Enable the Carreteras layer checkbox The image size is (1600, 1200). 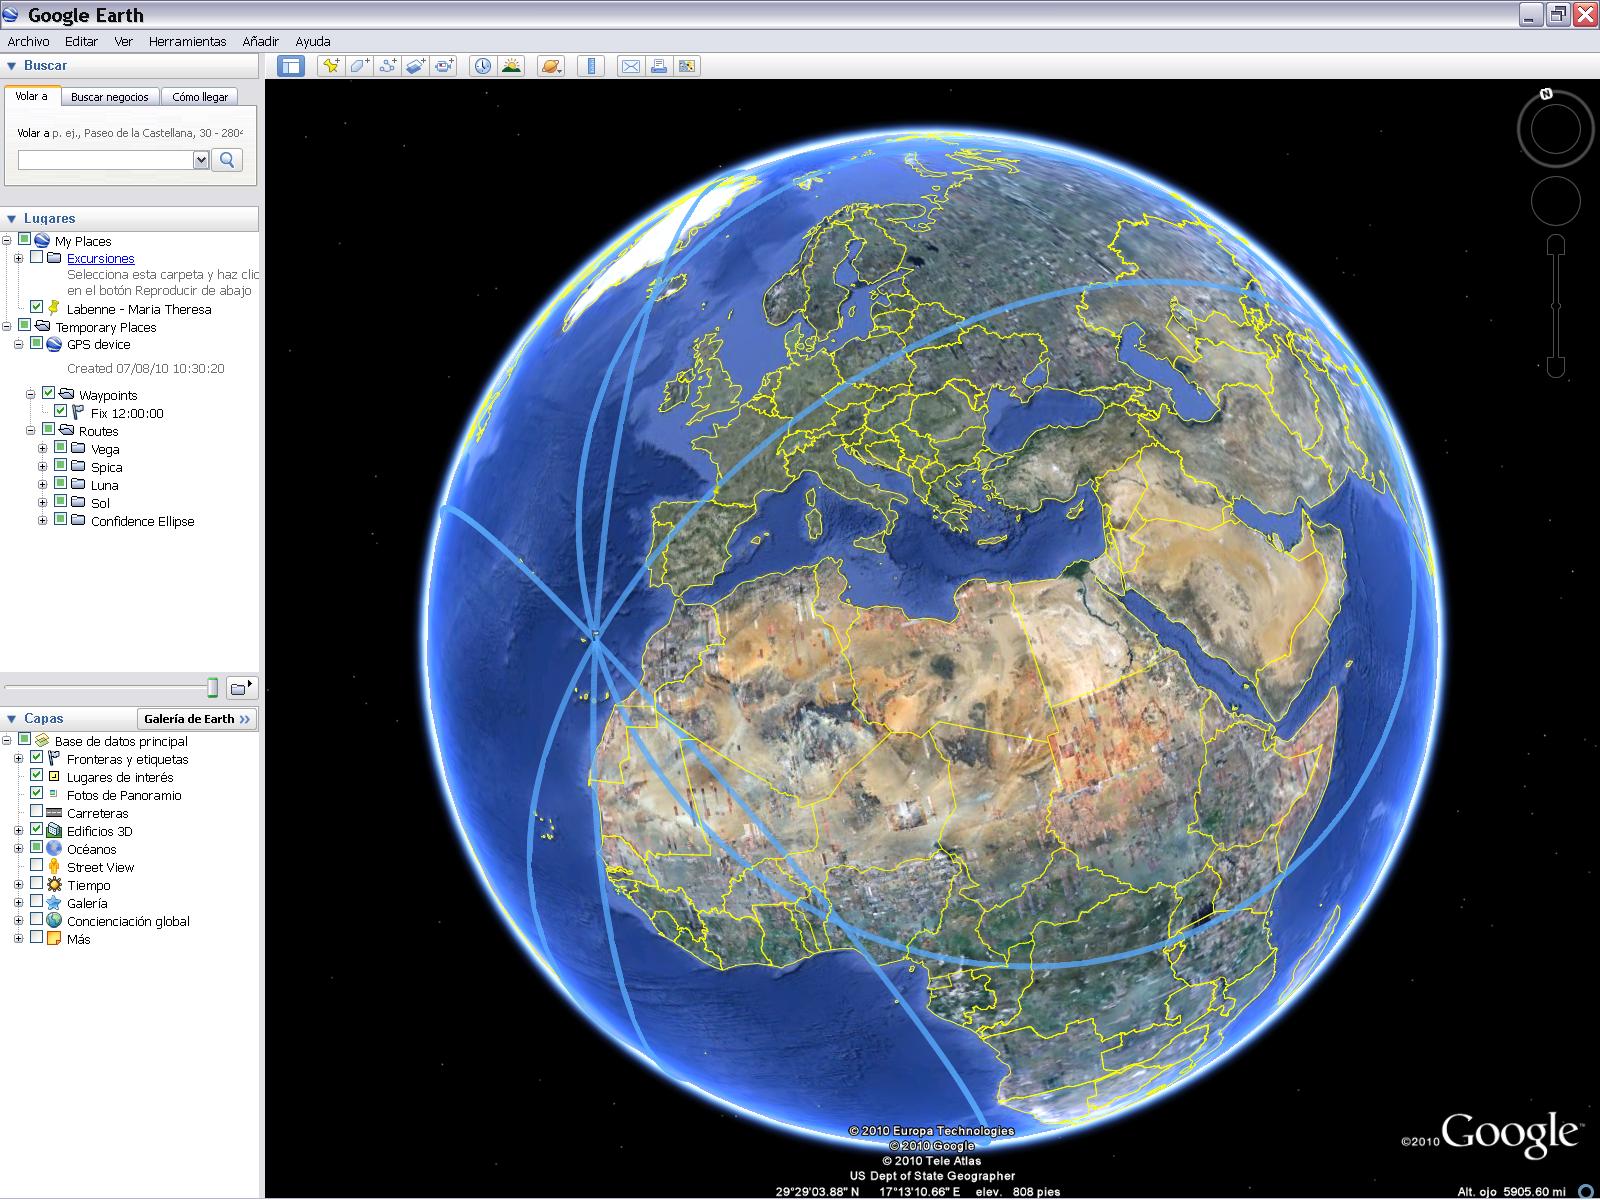coord(37,812)
